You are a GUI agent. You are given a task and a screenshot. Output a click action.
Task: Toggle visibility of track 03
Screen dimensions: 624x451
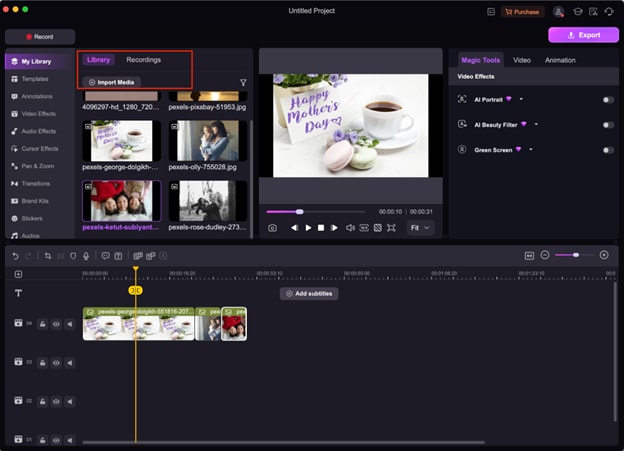click(56, 363)
